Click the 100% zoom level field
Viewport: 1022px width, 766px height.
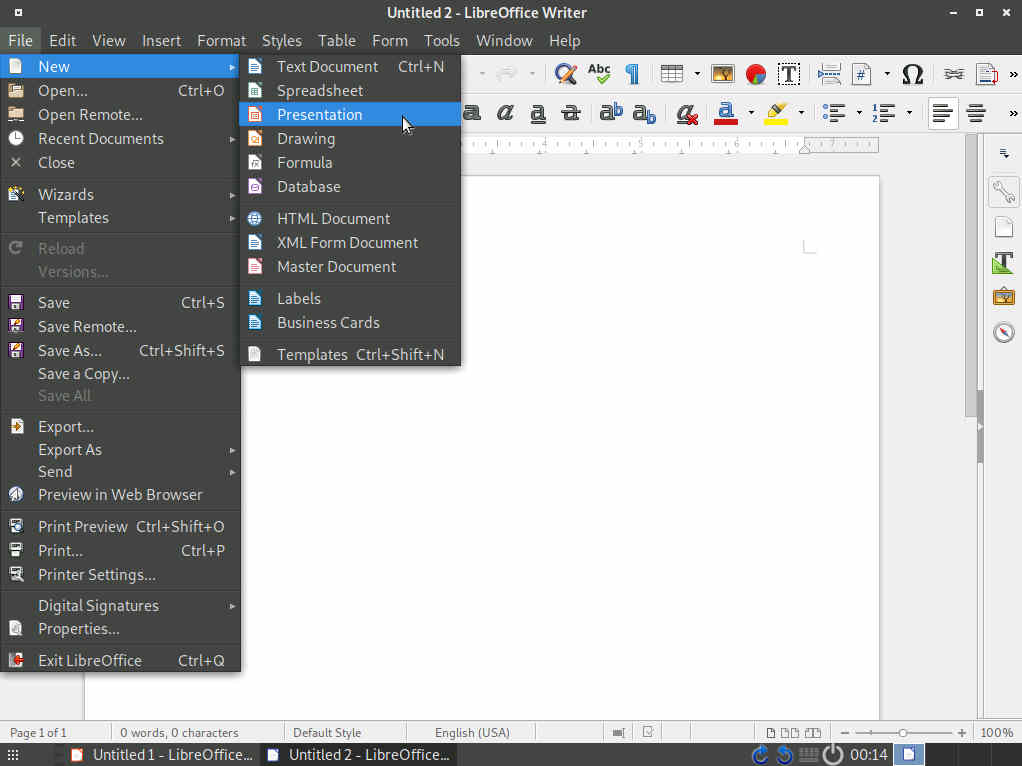[997, 733]
